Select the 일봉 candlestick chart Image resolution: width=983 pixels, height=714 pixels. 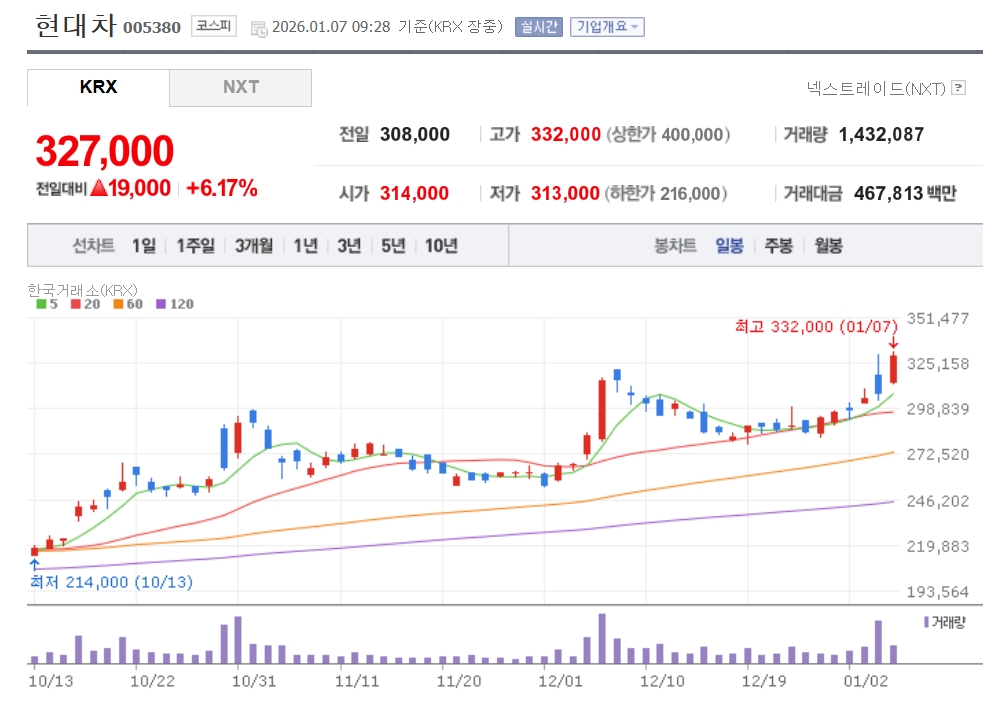pos(729,245)
